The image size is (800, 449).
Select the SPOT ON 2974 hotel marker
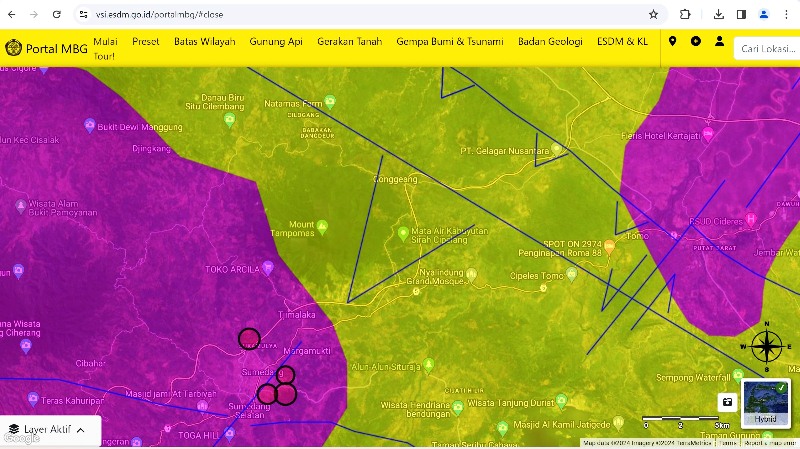pyautogui.click(x=609, y=246)
